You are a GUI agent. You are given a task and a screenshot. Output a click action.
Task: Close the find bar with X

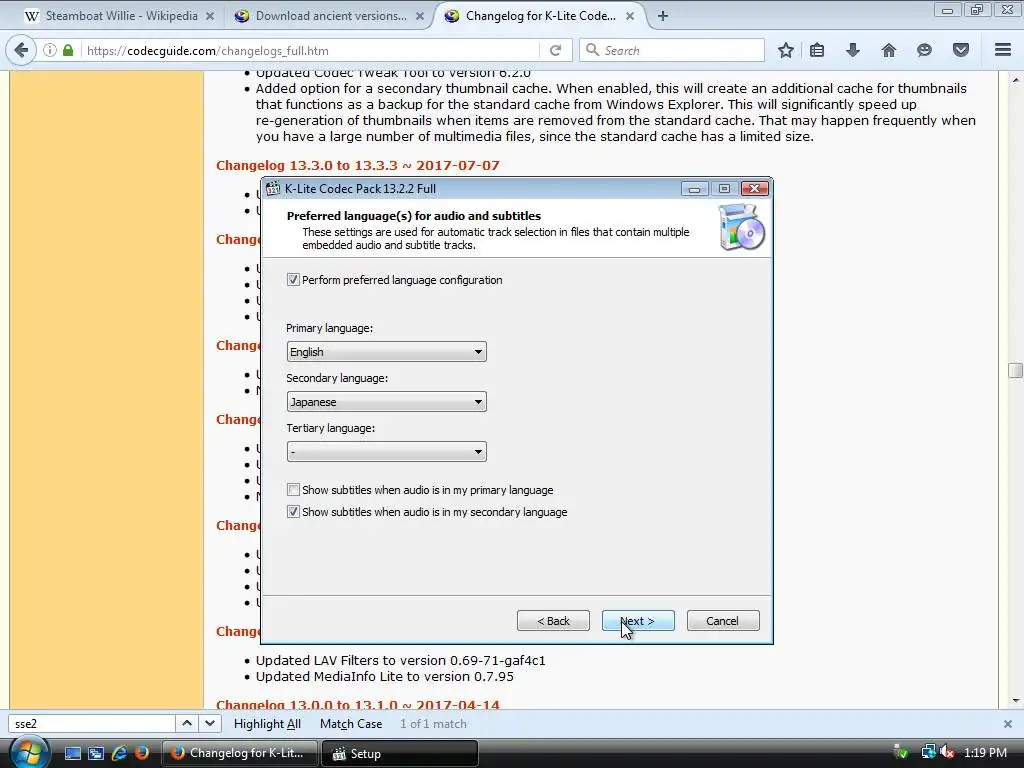[1008, 724]
